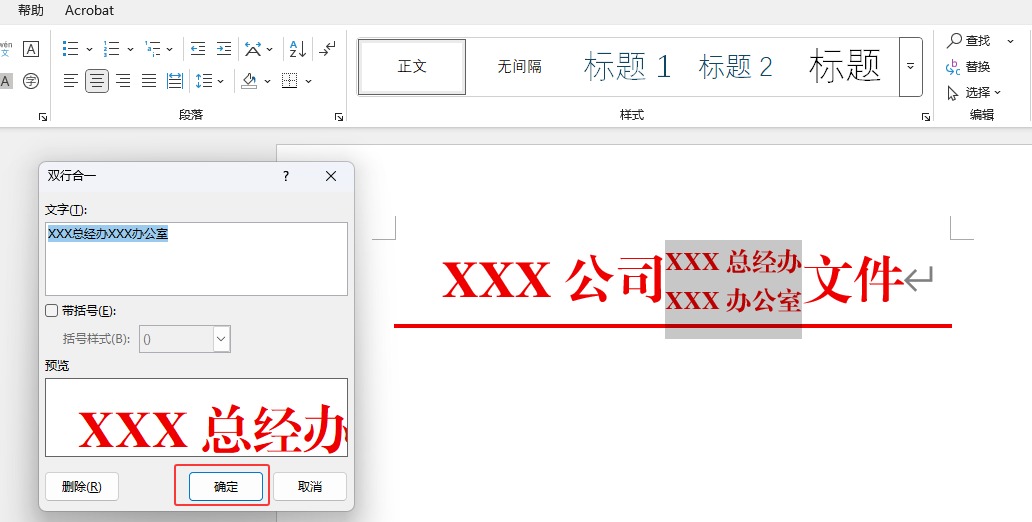Decrease the paragraph indent
The height and width of the screenshot is (522, 1032).
coord(197,49)
